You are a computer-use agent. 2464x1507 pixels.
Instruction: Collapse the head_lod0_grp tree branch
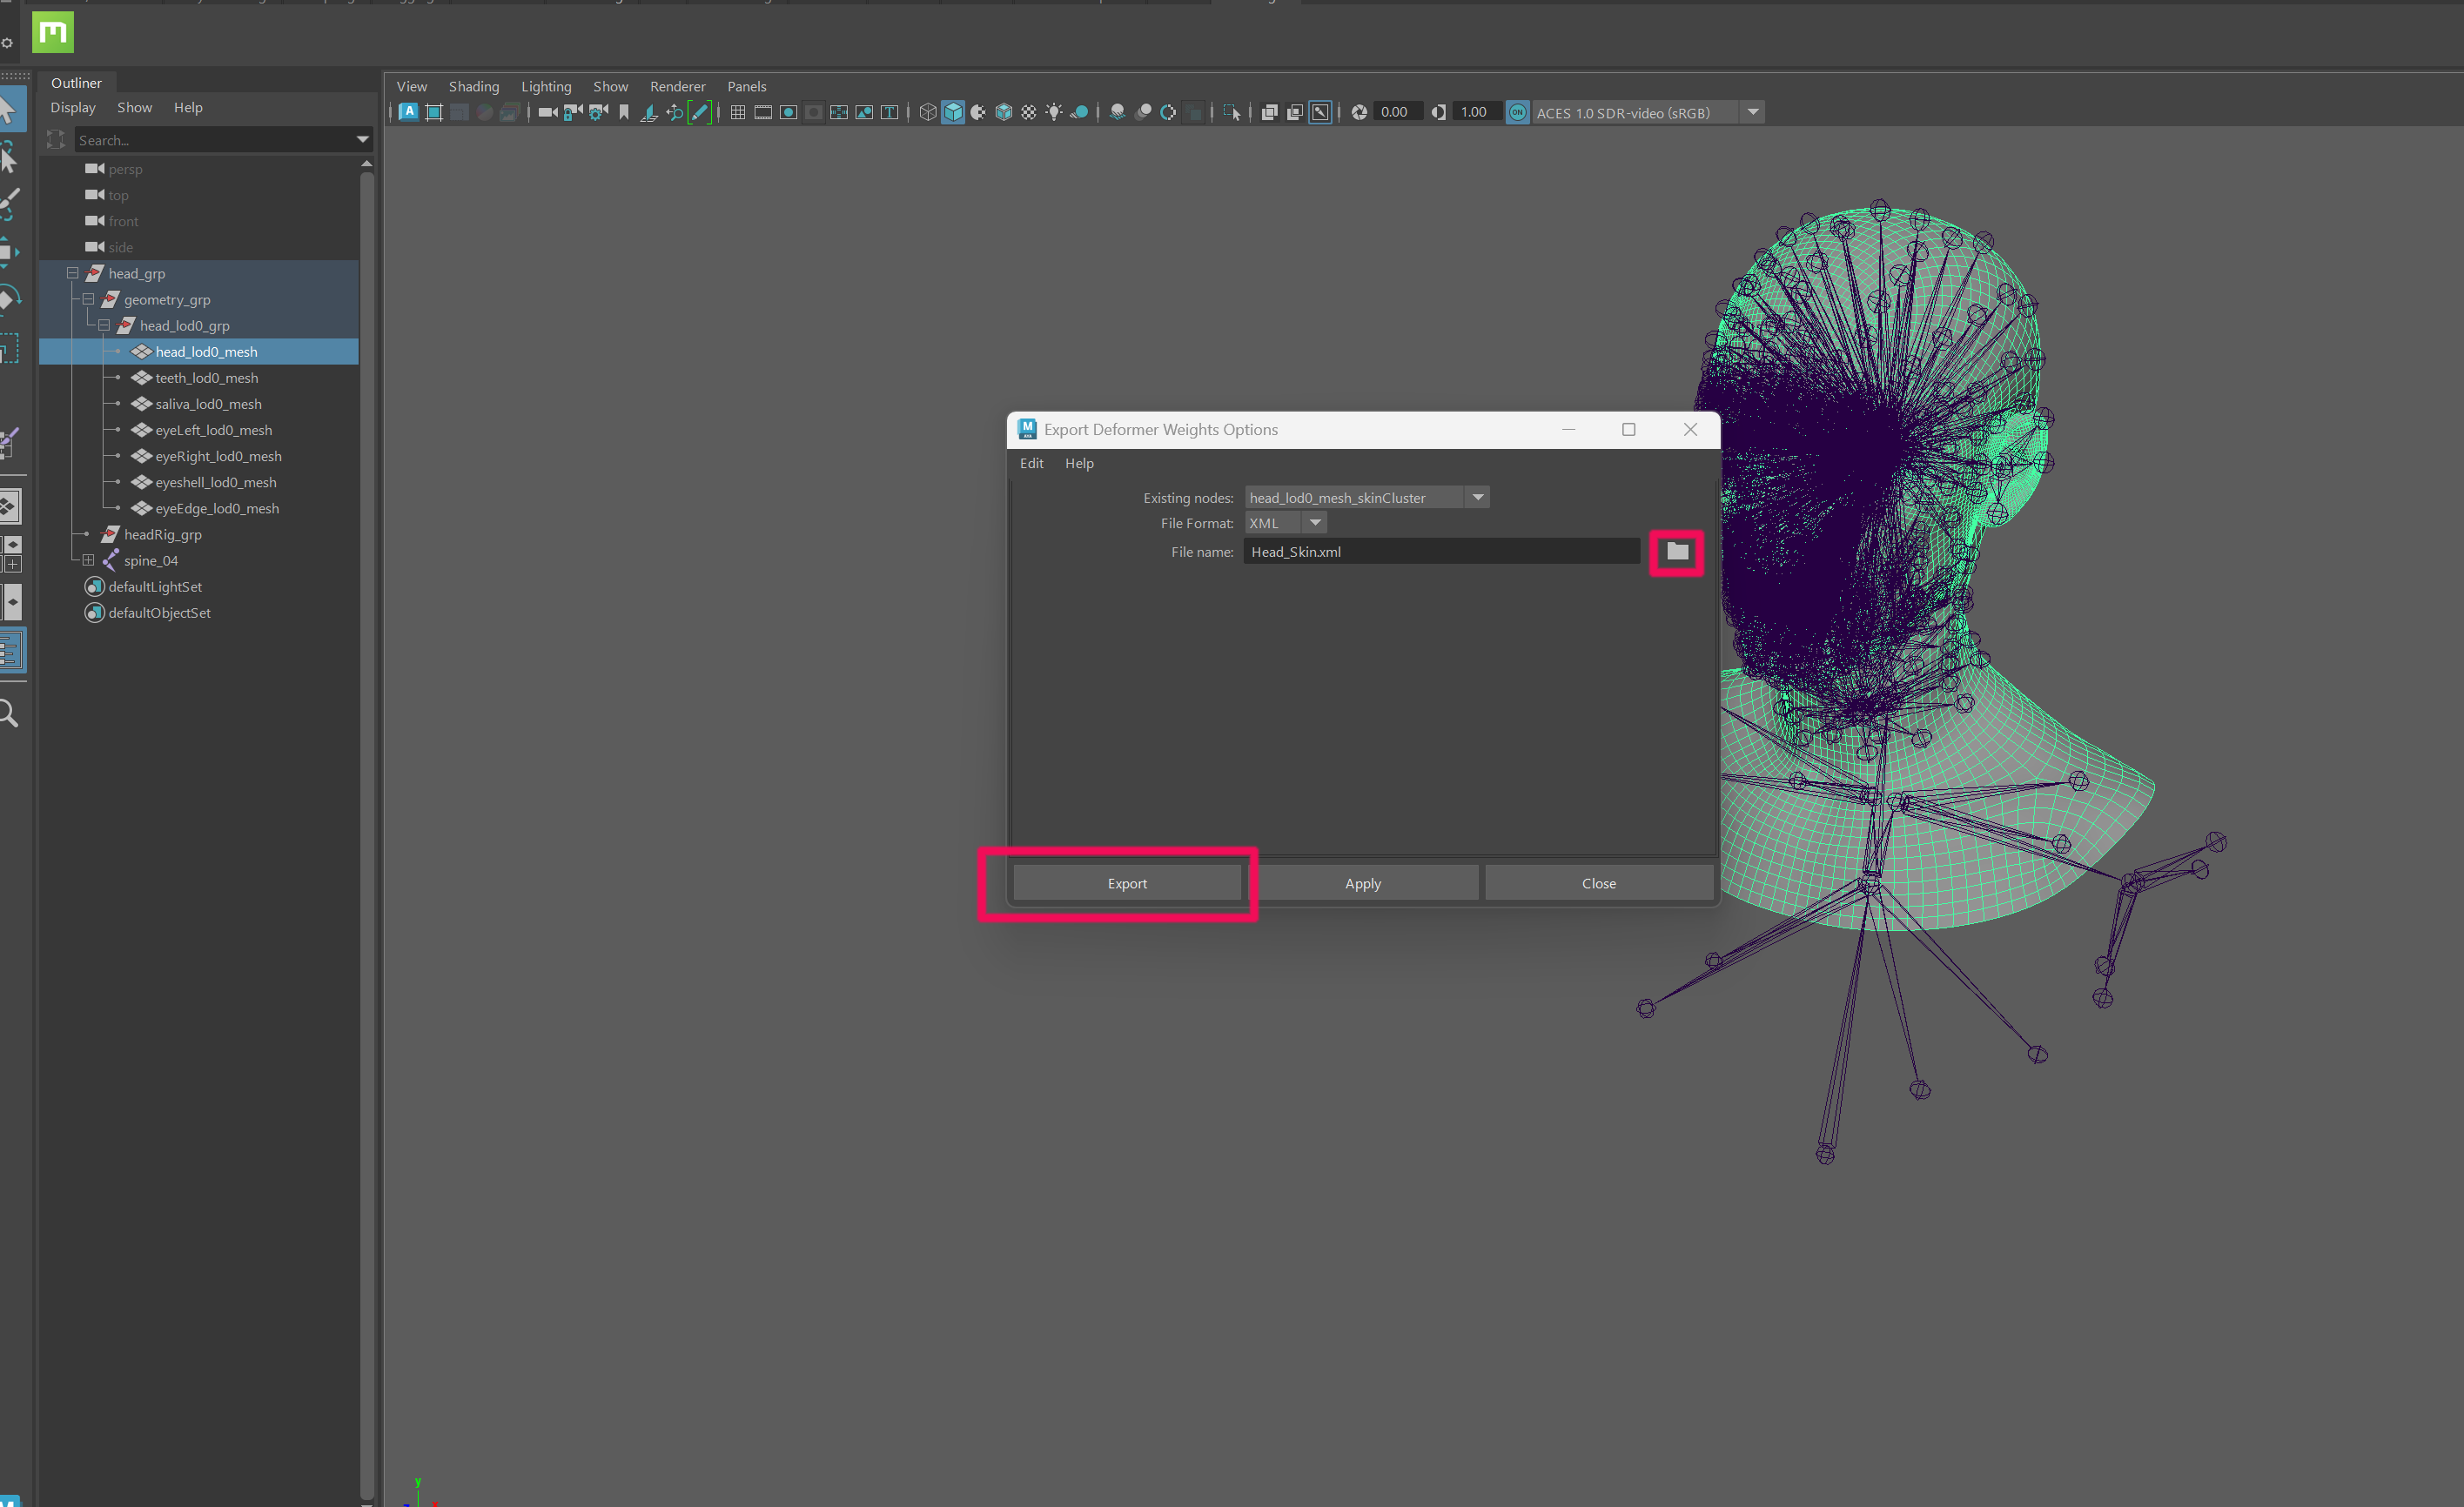tap(103, 325)
